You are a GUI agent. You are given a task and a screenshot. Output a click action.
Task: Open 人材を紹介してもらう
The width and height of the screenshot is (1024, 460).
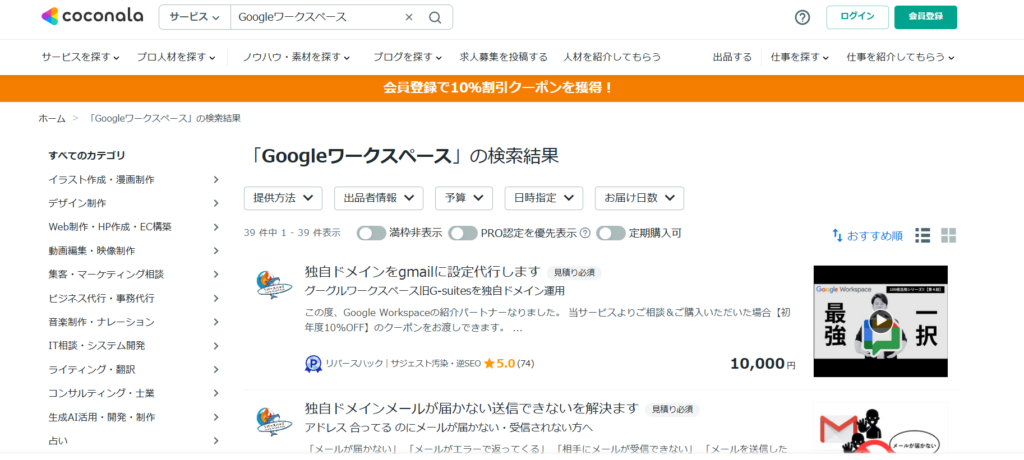(x=612, y=58)
